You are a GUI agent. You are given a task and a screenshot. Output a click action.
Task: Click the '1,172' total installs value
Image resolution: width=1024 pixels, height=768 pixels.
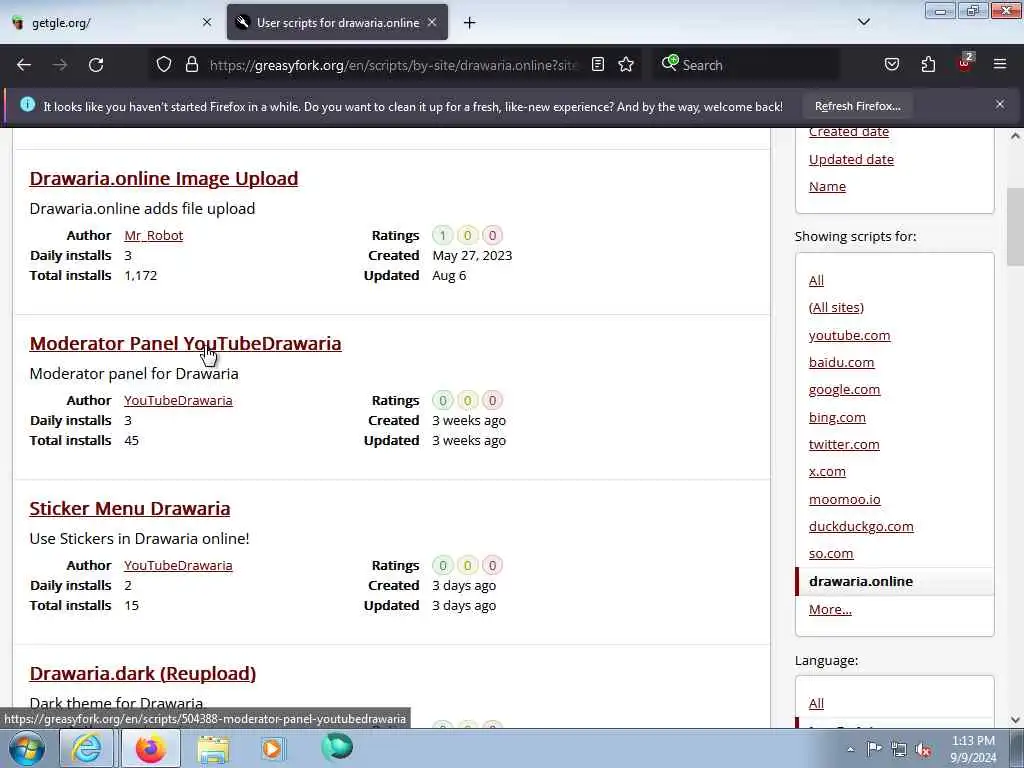140,276
